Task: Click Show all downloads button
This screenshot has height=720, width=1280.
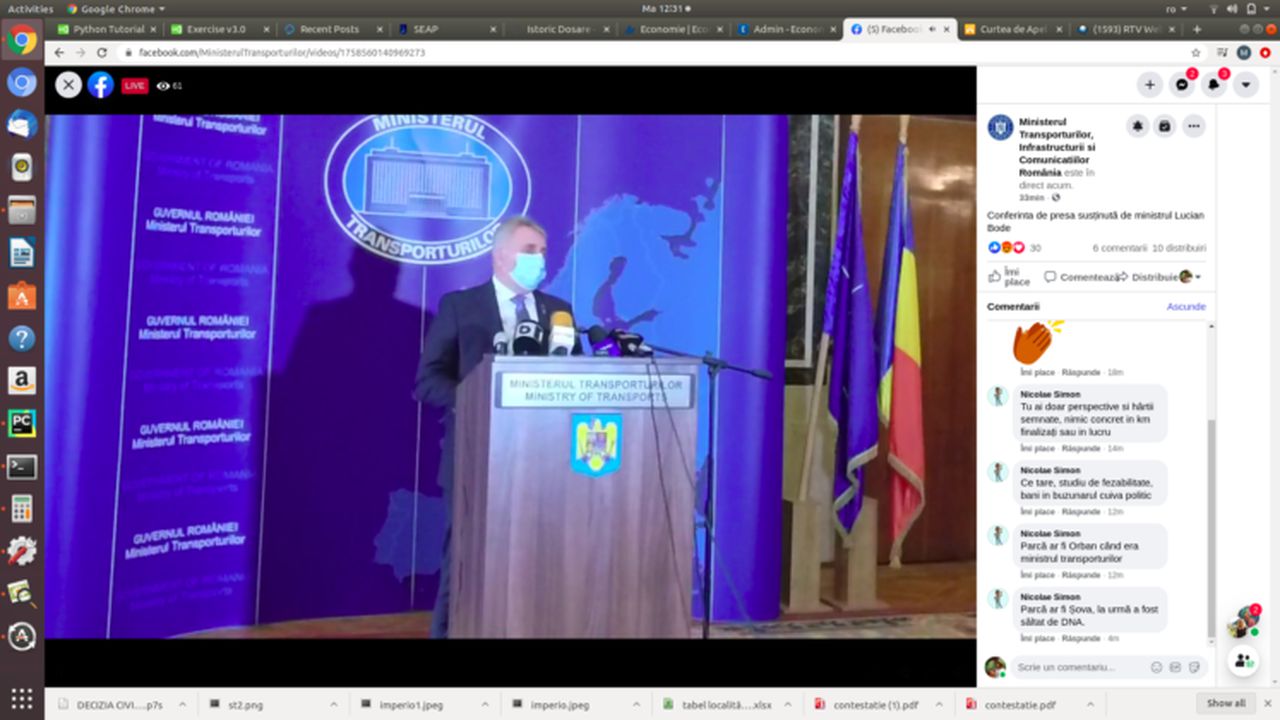Action: point(1225,703)
